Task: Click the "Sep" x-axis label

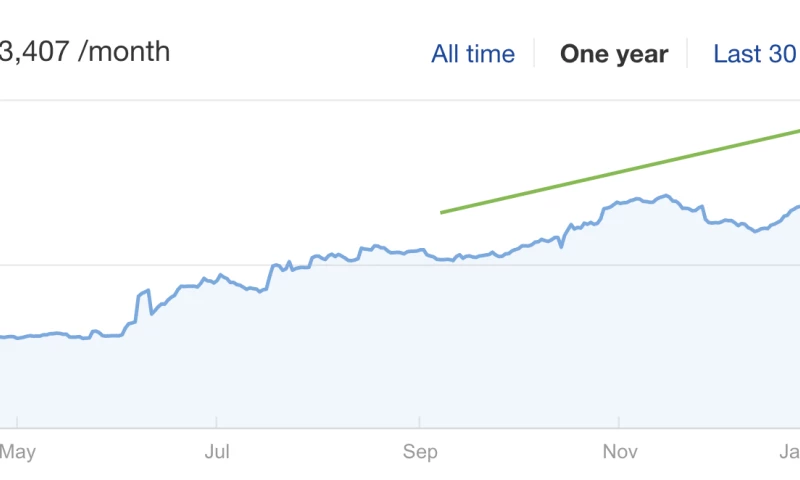Action: pyautogui.click(x=421, y=453)
